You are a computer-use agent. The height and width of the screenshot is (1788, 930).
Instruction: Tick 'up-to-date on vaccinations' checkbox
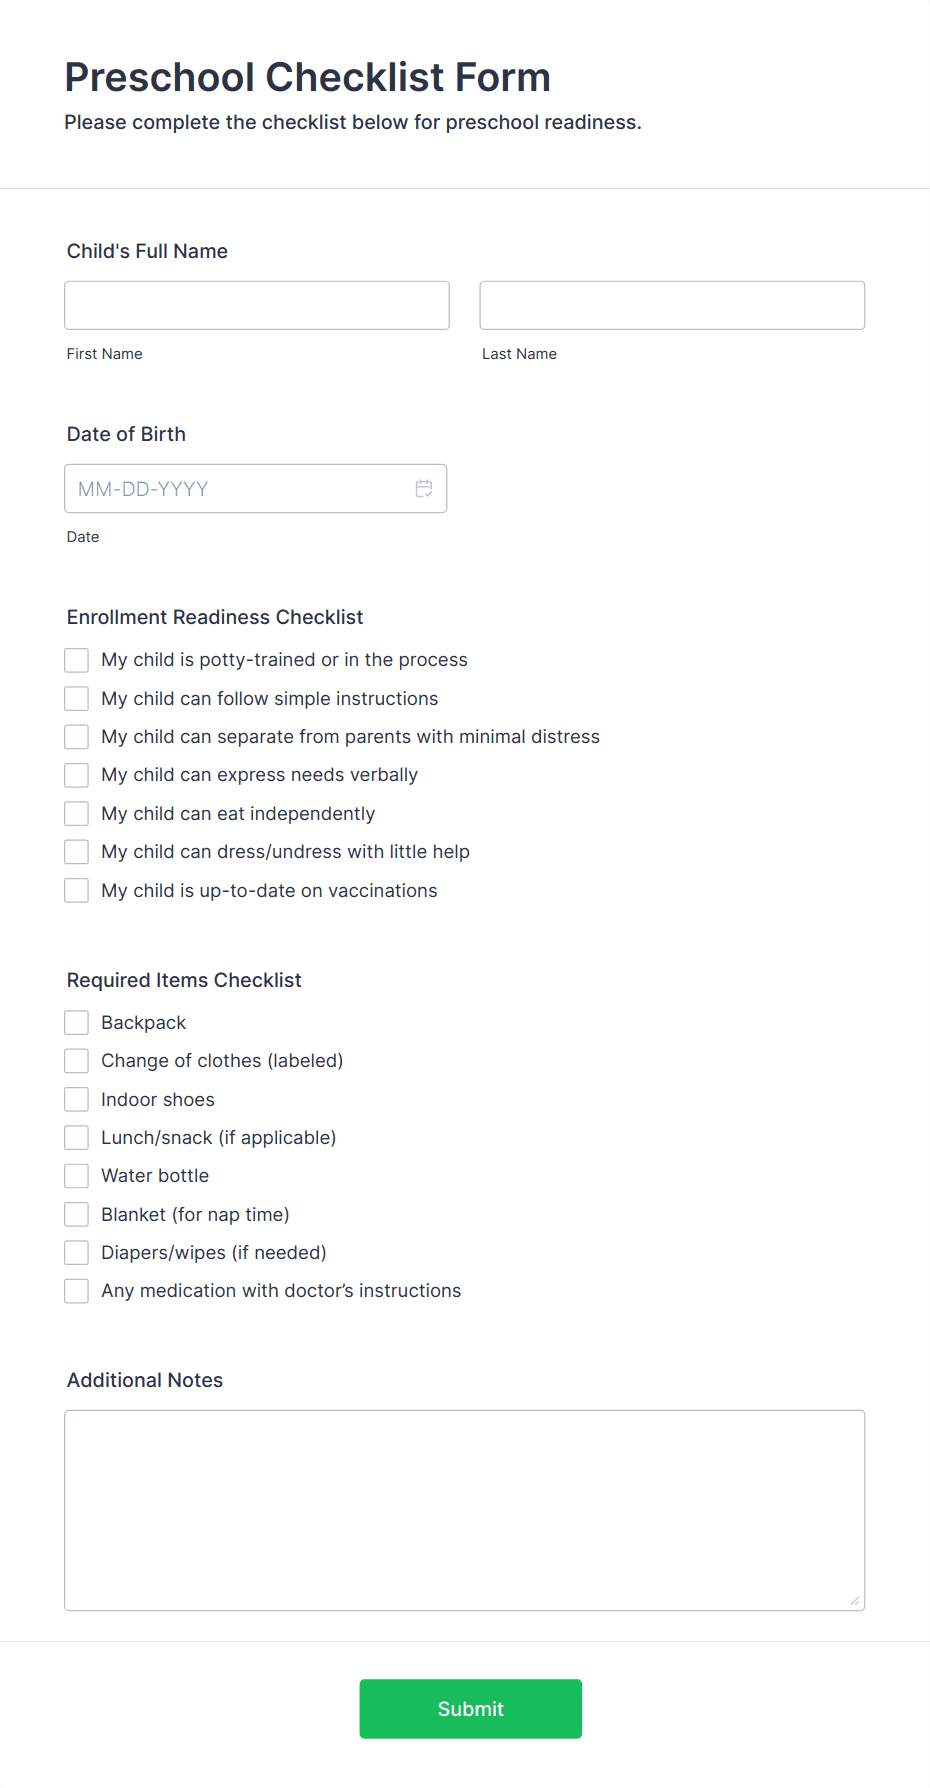pyautogui.click(x=77, y=890)
